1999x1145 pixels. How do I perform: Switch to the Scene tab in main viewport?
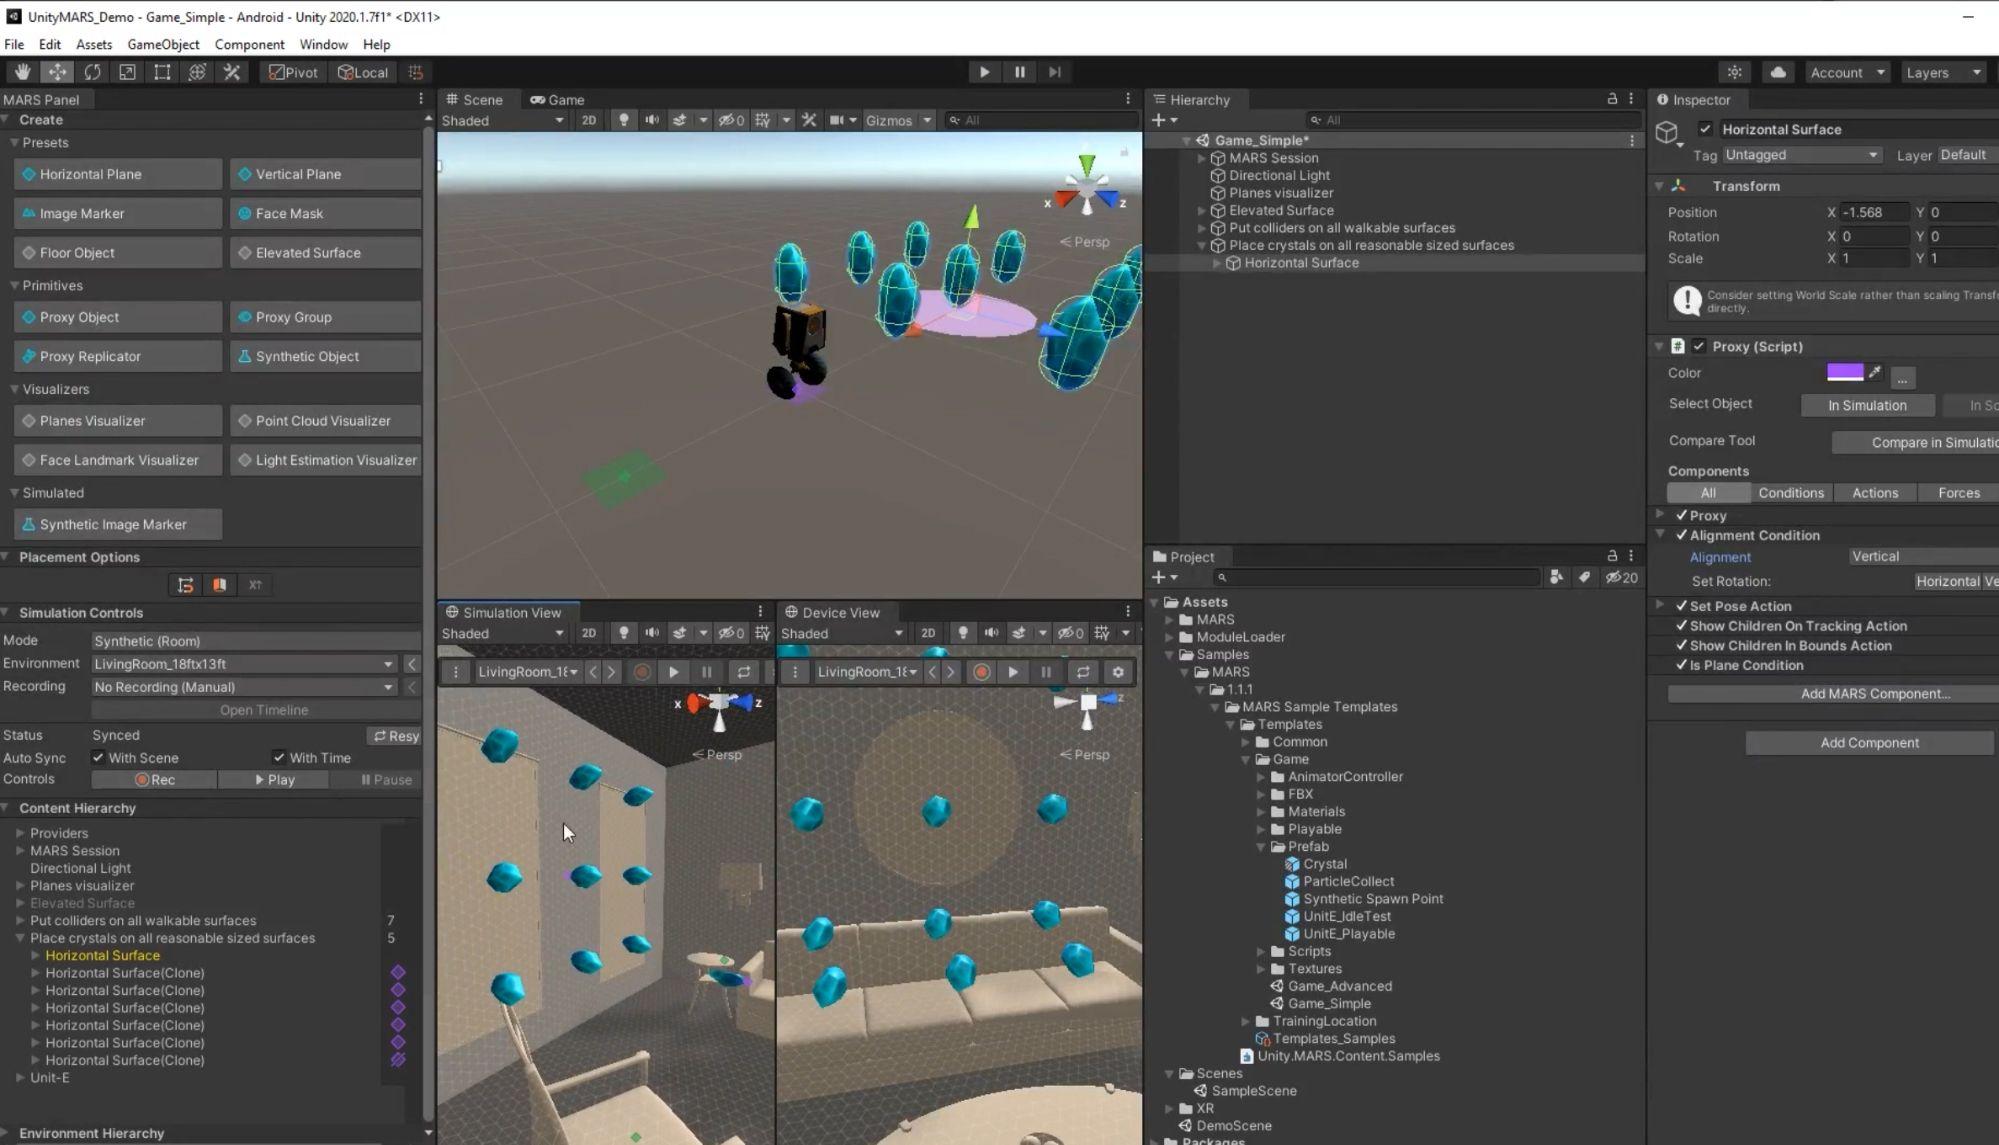pos(481,99)
